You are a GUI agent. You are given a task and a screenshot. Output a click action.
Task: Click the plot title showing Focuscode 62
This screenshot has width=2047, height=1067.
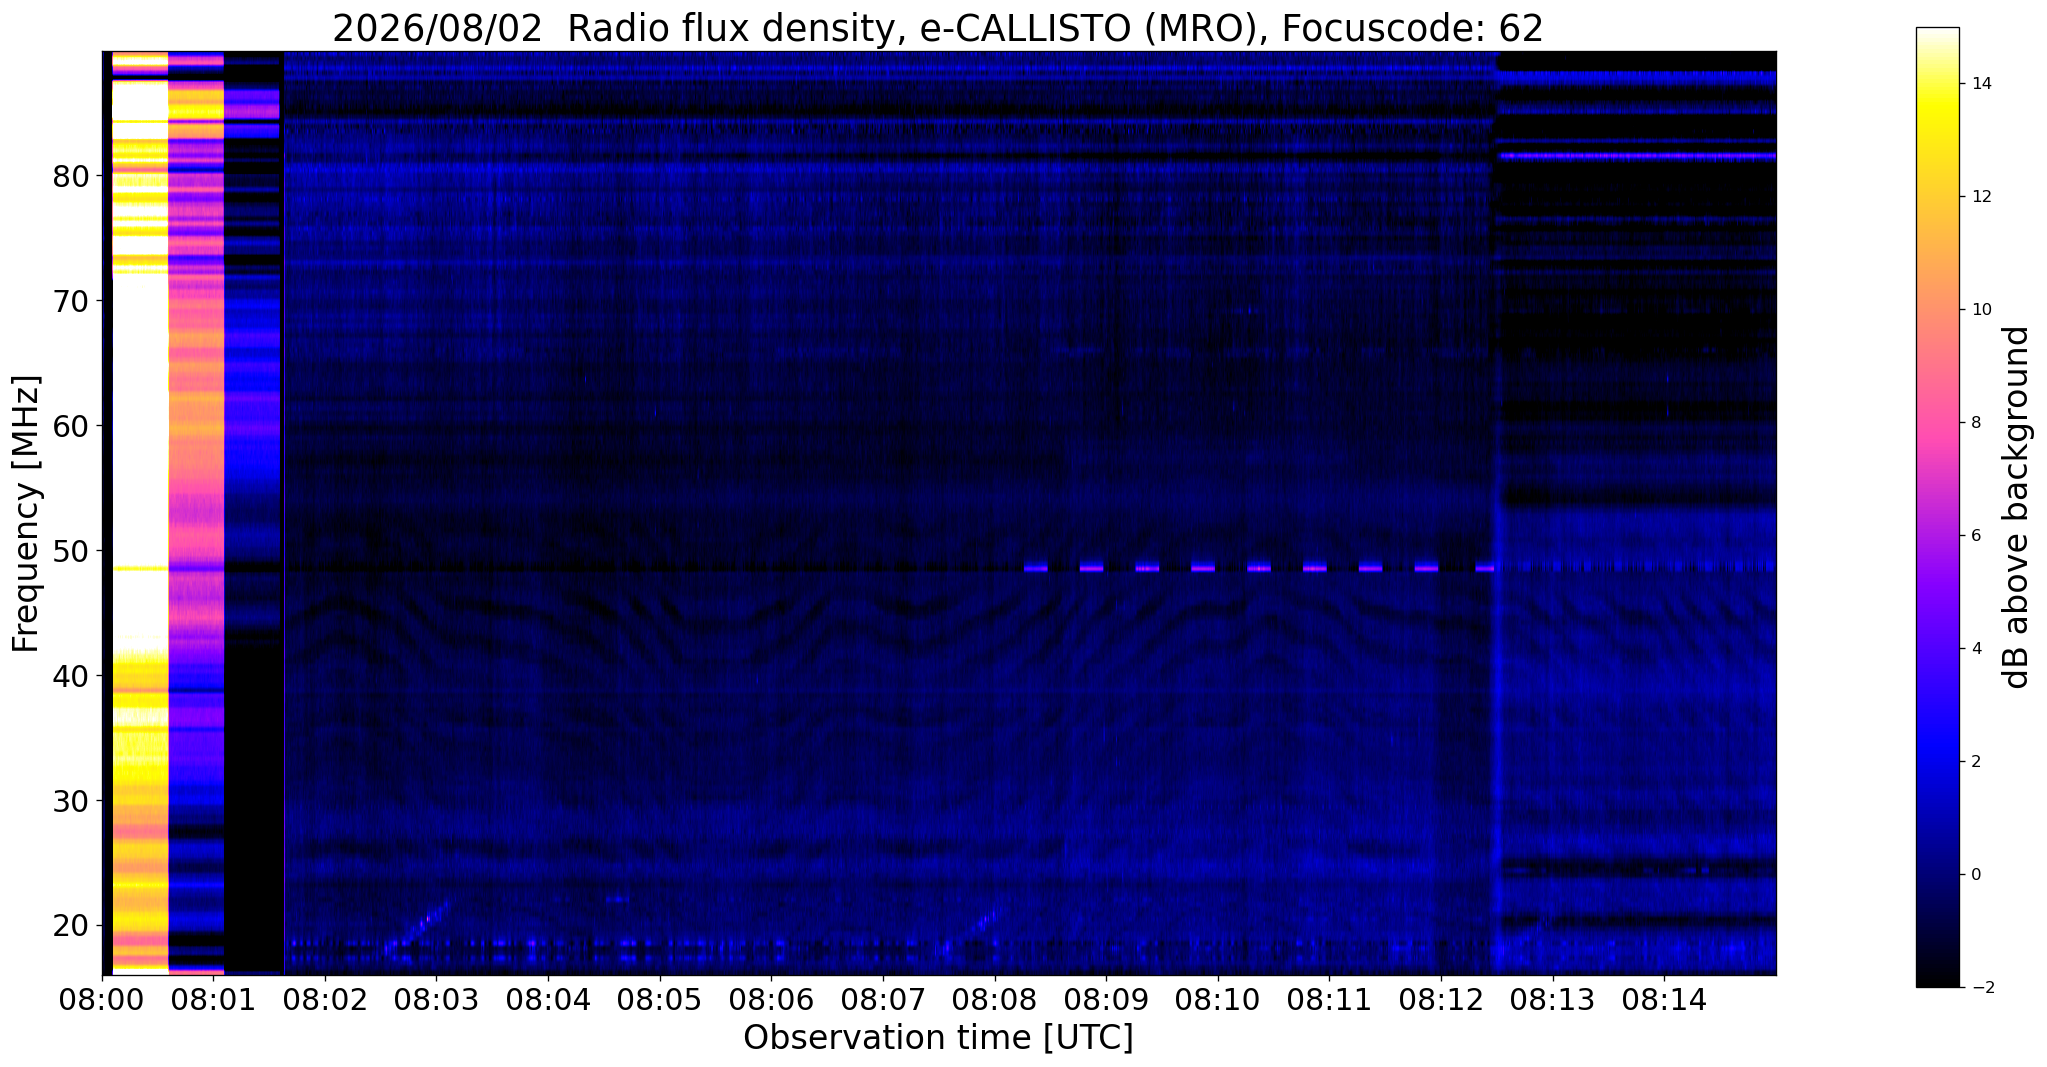(x=938, y=28)
